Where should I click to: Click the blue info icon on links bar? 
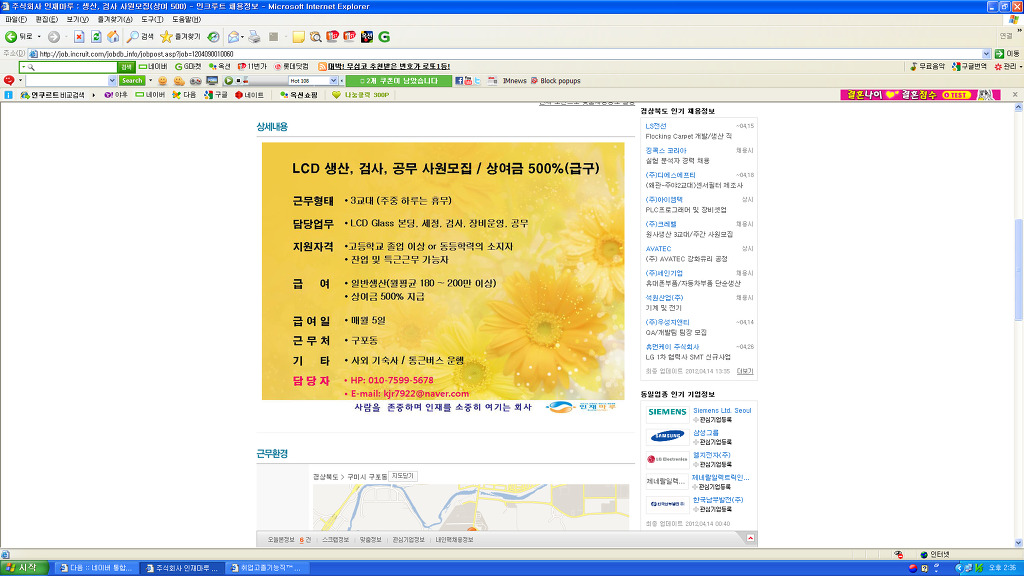[8, 95]
